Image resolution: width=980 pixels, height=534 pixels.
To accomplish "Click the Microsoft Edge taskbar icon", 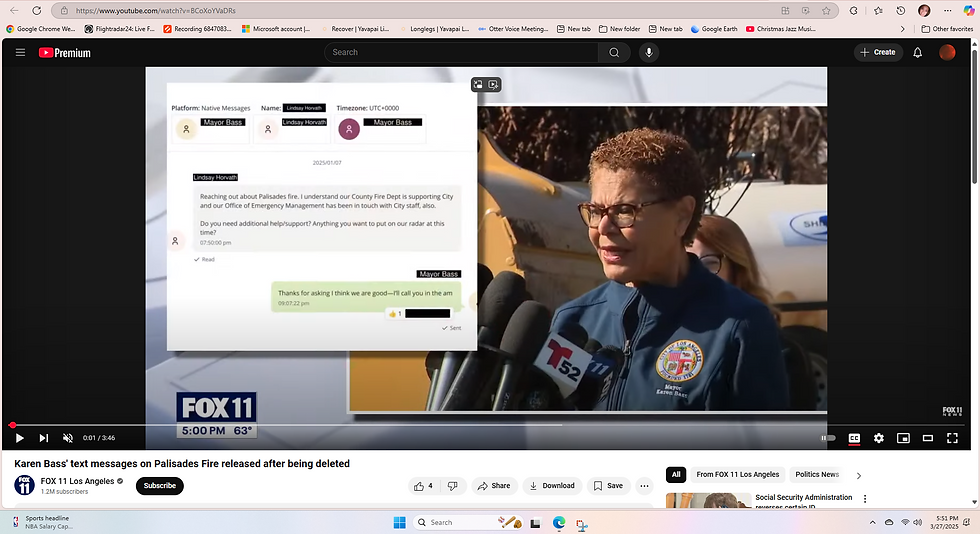I will pyautogui.click(x=559, y=523).
